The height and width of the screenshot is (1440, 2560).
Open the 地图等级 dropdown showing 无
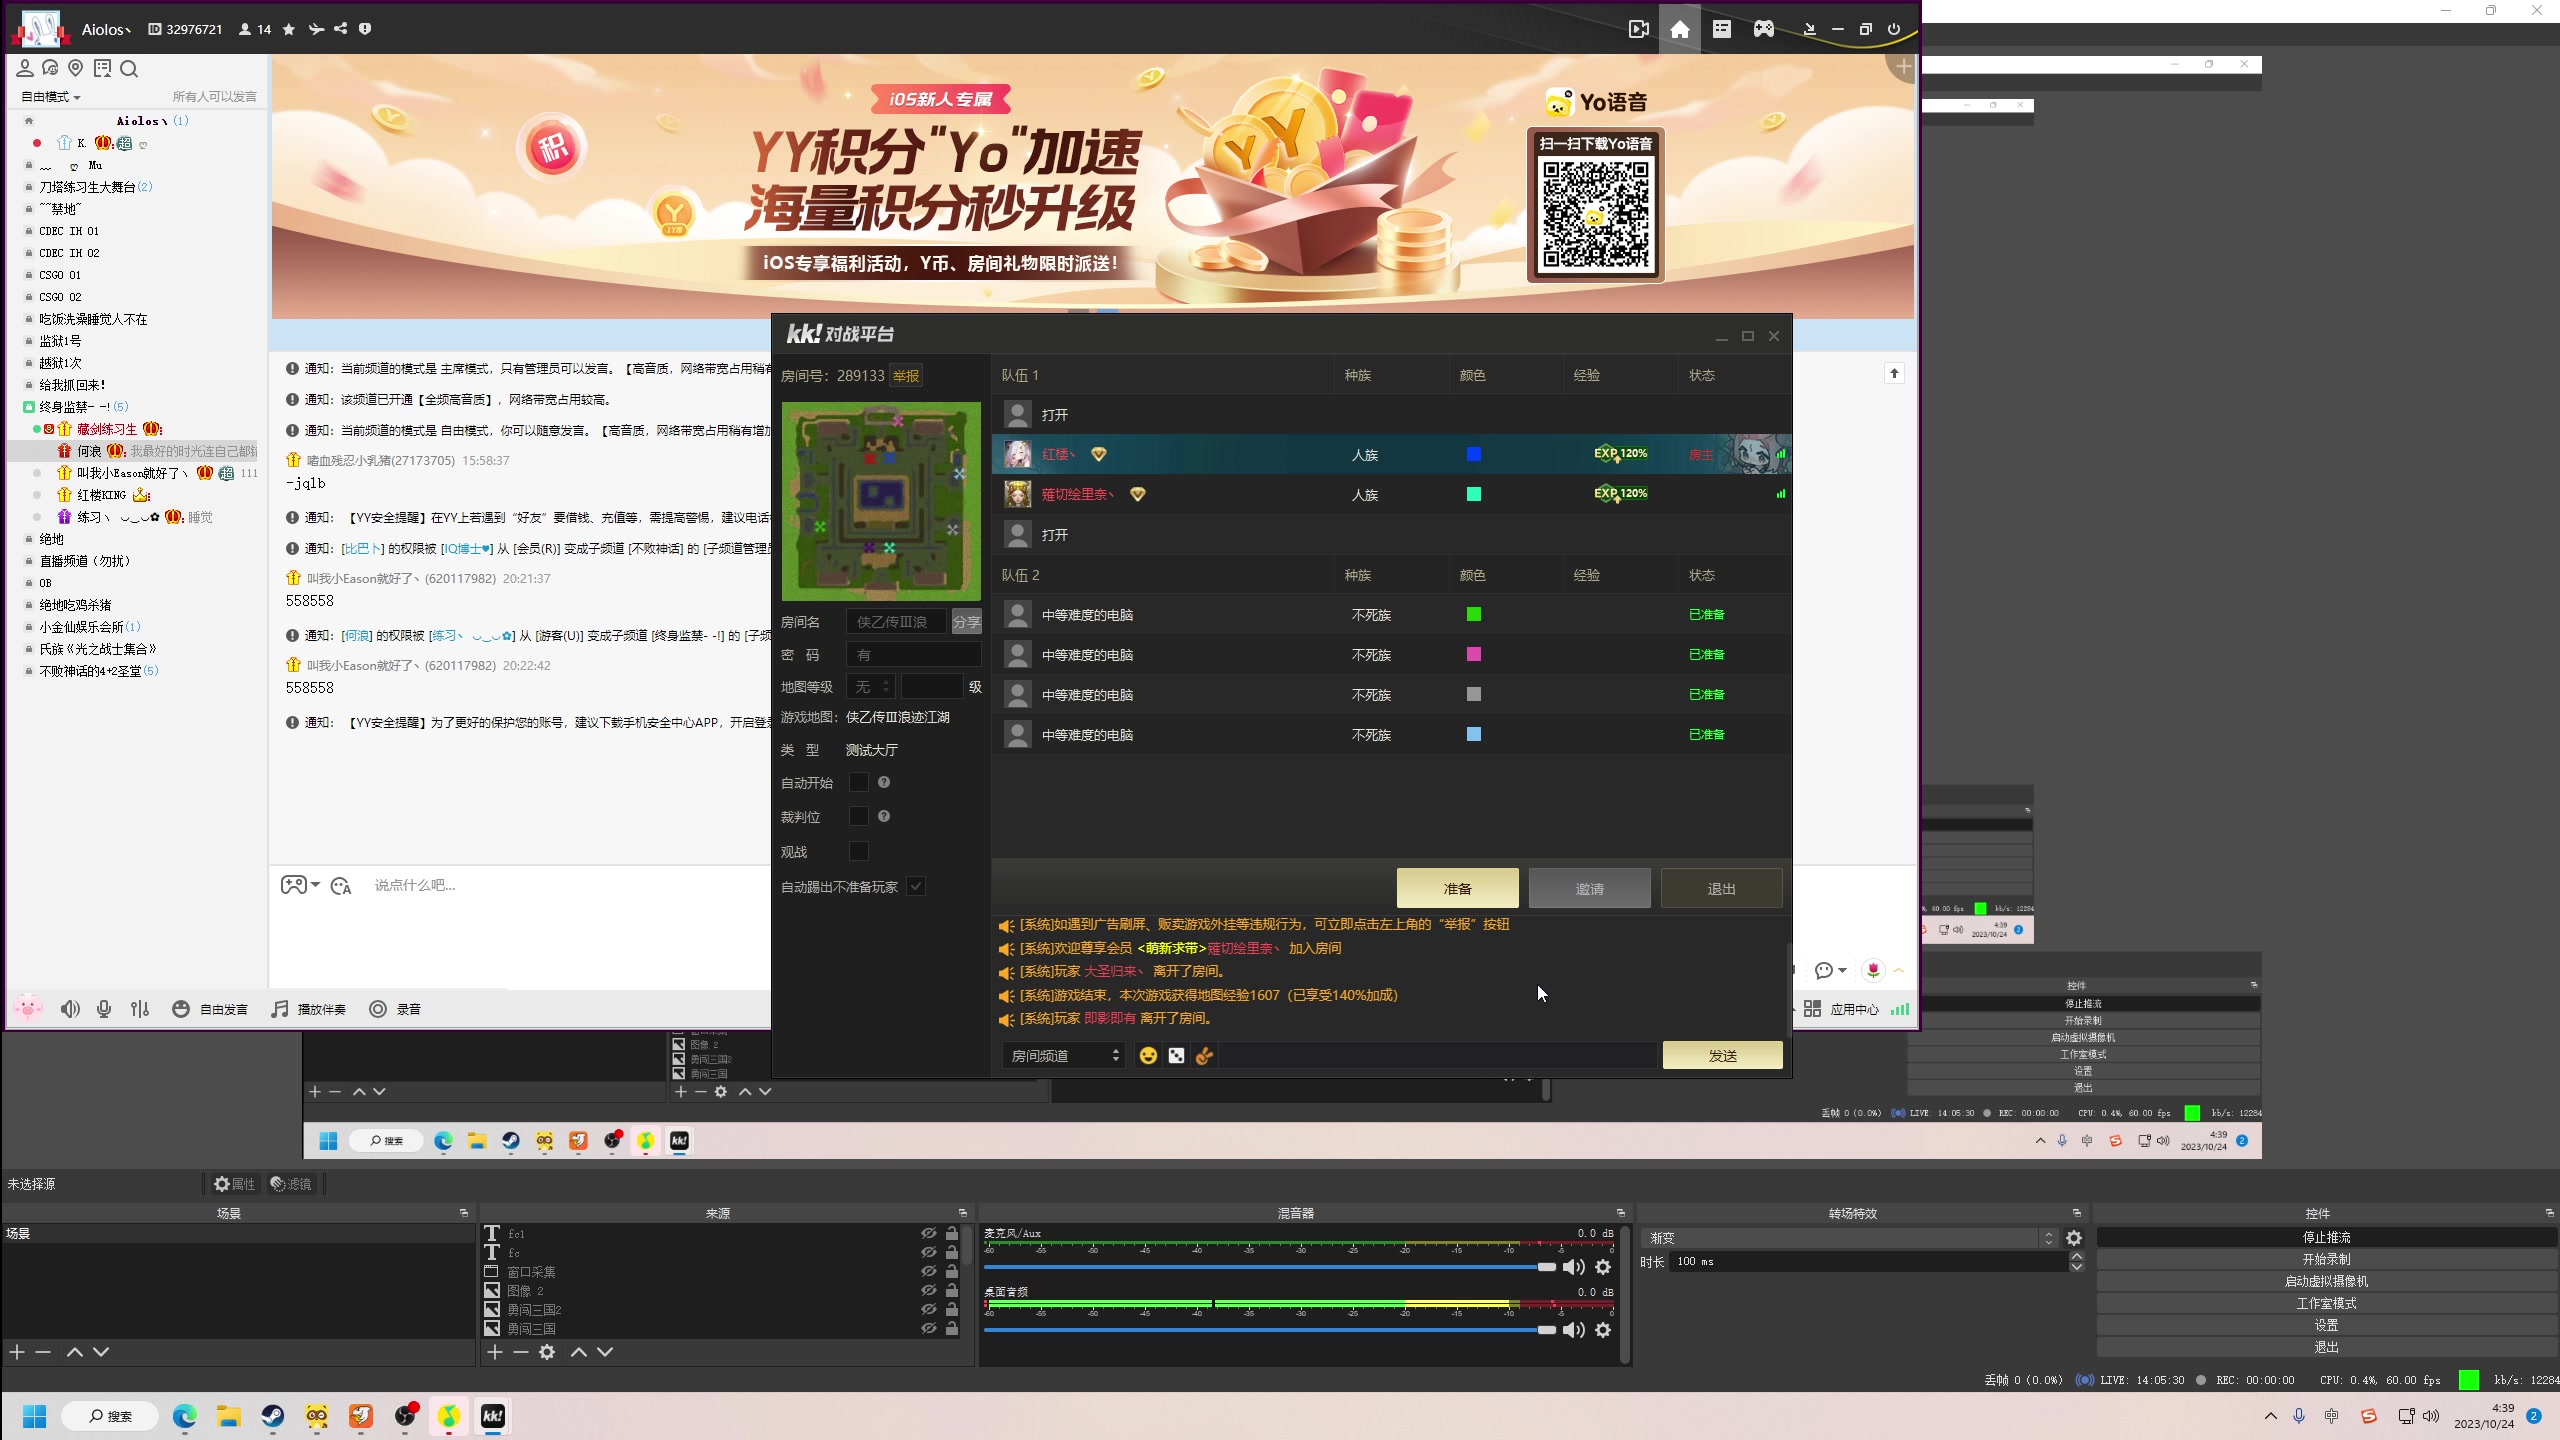pyautogui.click(x=870, y=687)
